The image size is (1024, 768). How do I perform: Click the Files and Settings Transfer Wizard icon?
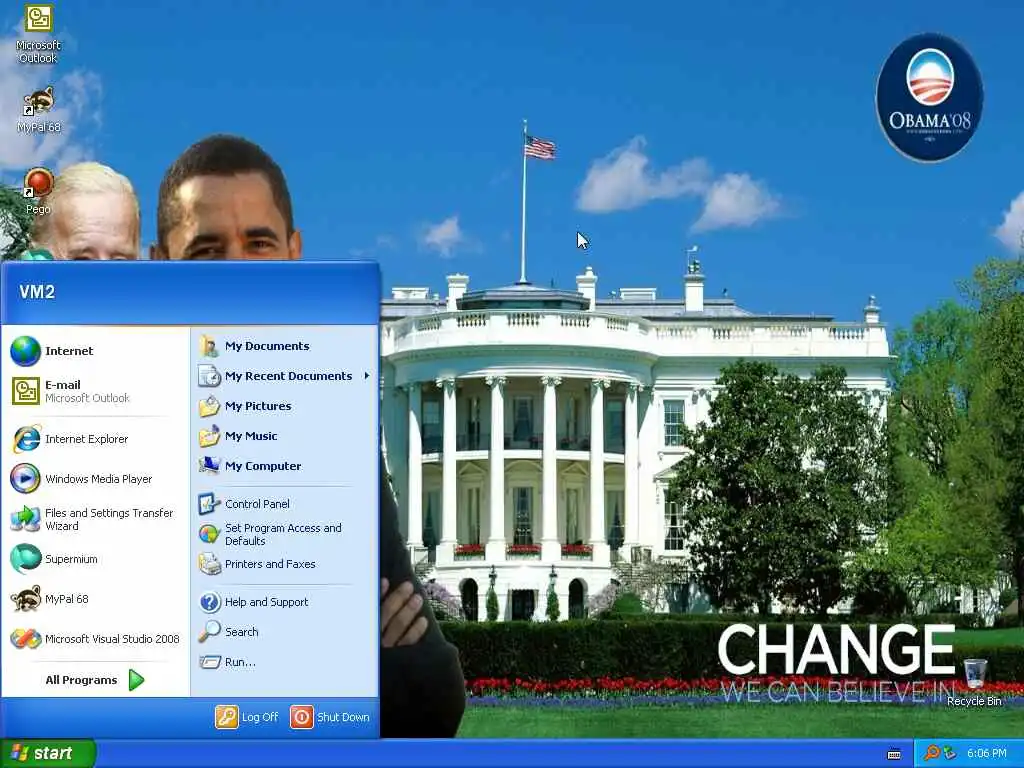(x=25, y=519)
